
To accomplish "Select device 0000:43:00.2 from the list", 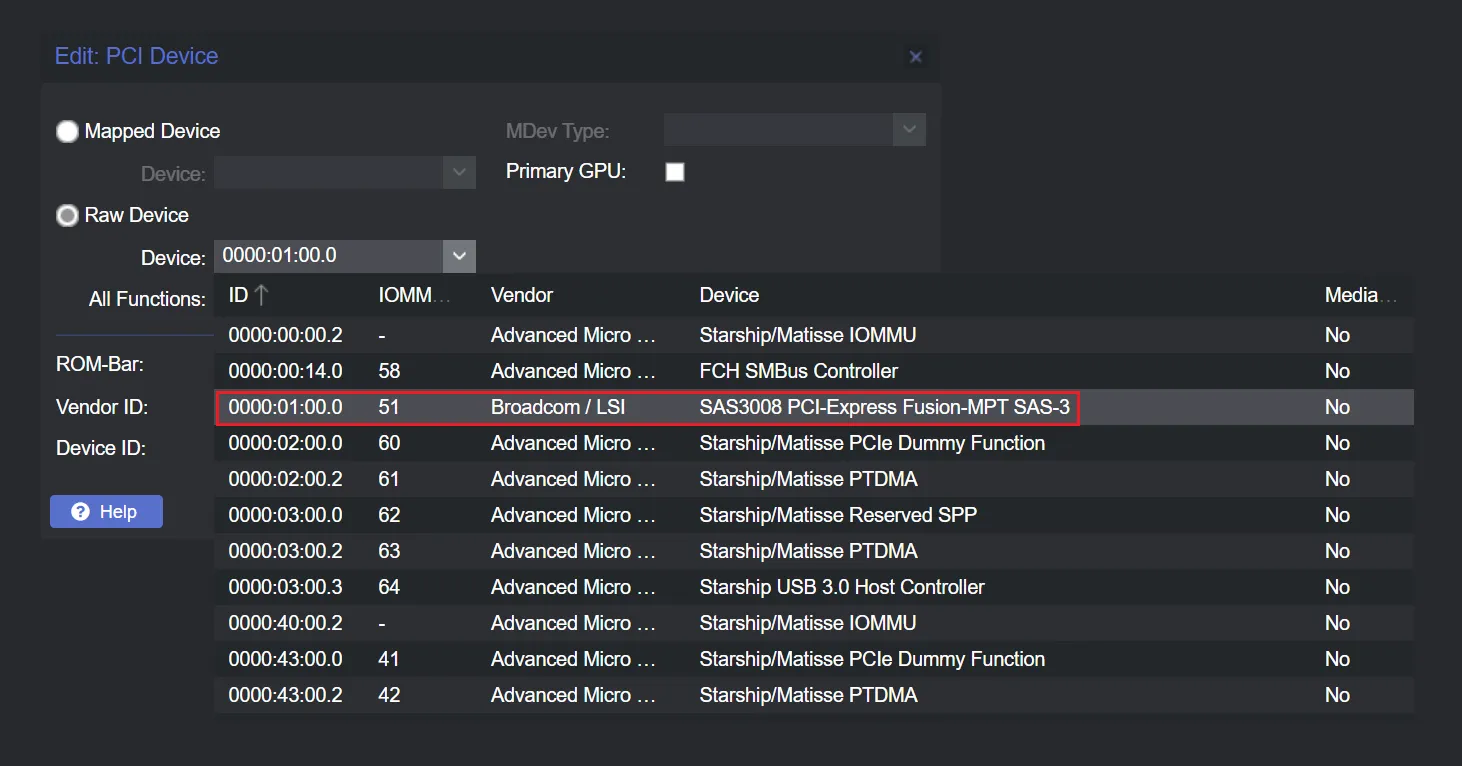I will (285, 695).
